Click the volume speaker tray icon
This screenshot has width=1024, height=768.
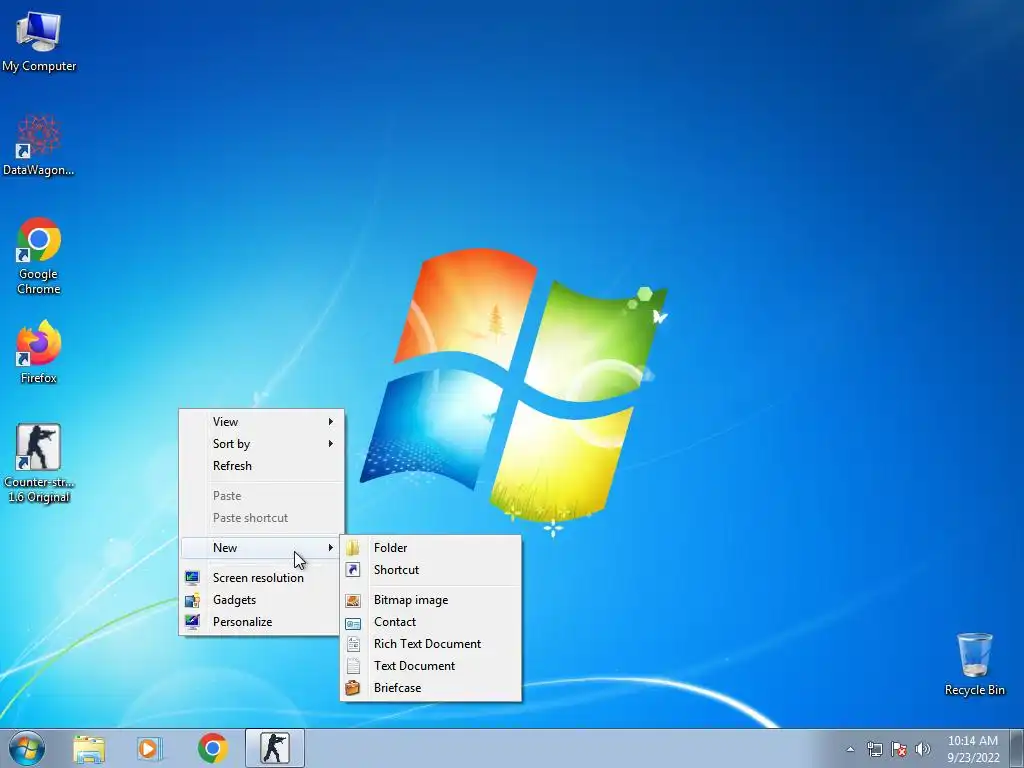pyautogui.click(x=922, y=749)
